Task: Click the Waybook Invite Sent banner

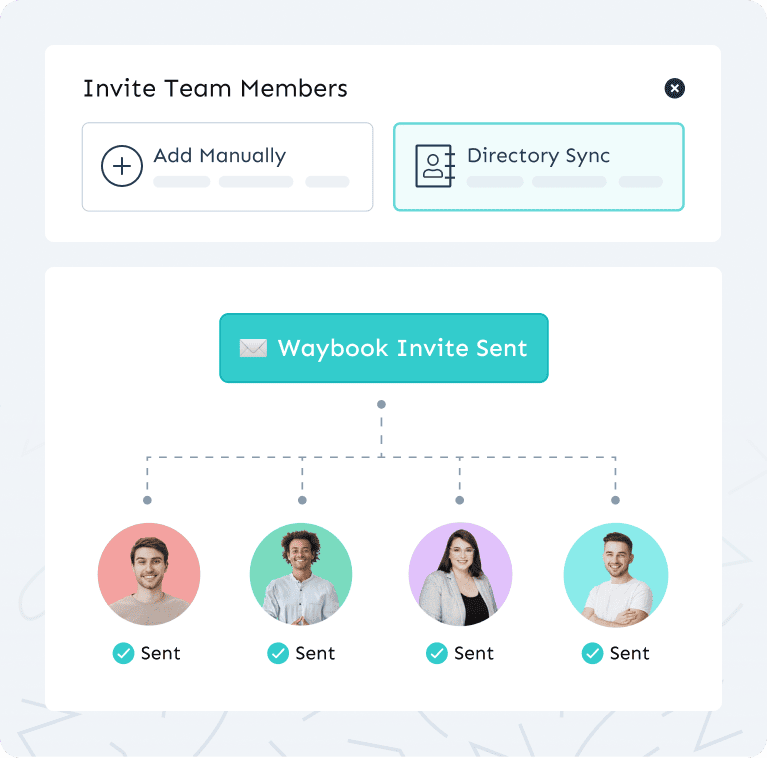Action: tap(384, 348)
